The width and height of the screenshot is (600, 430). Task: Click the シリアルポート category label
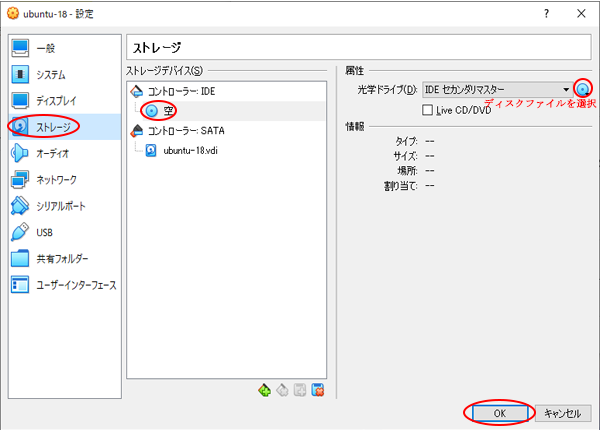coord(61,206)
